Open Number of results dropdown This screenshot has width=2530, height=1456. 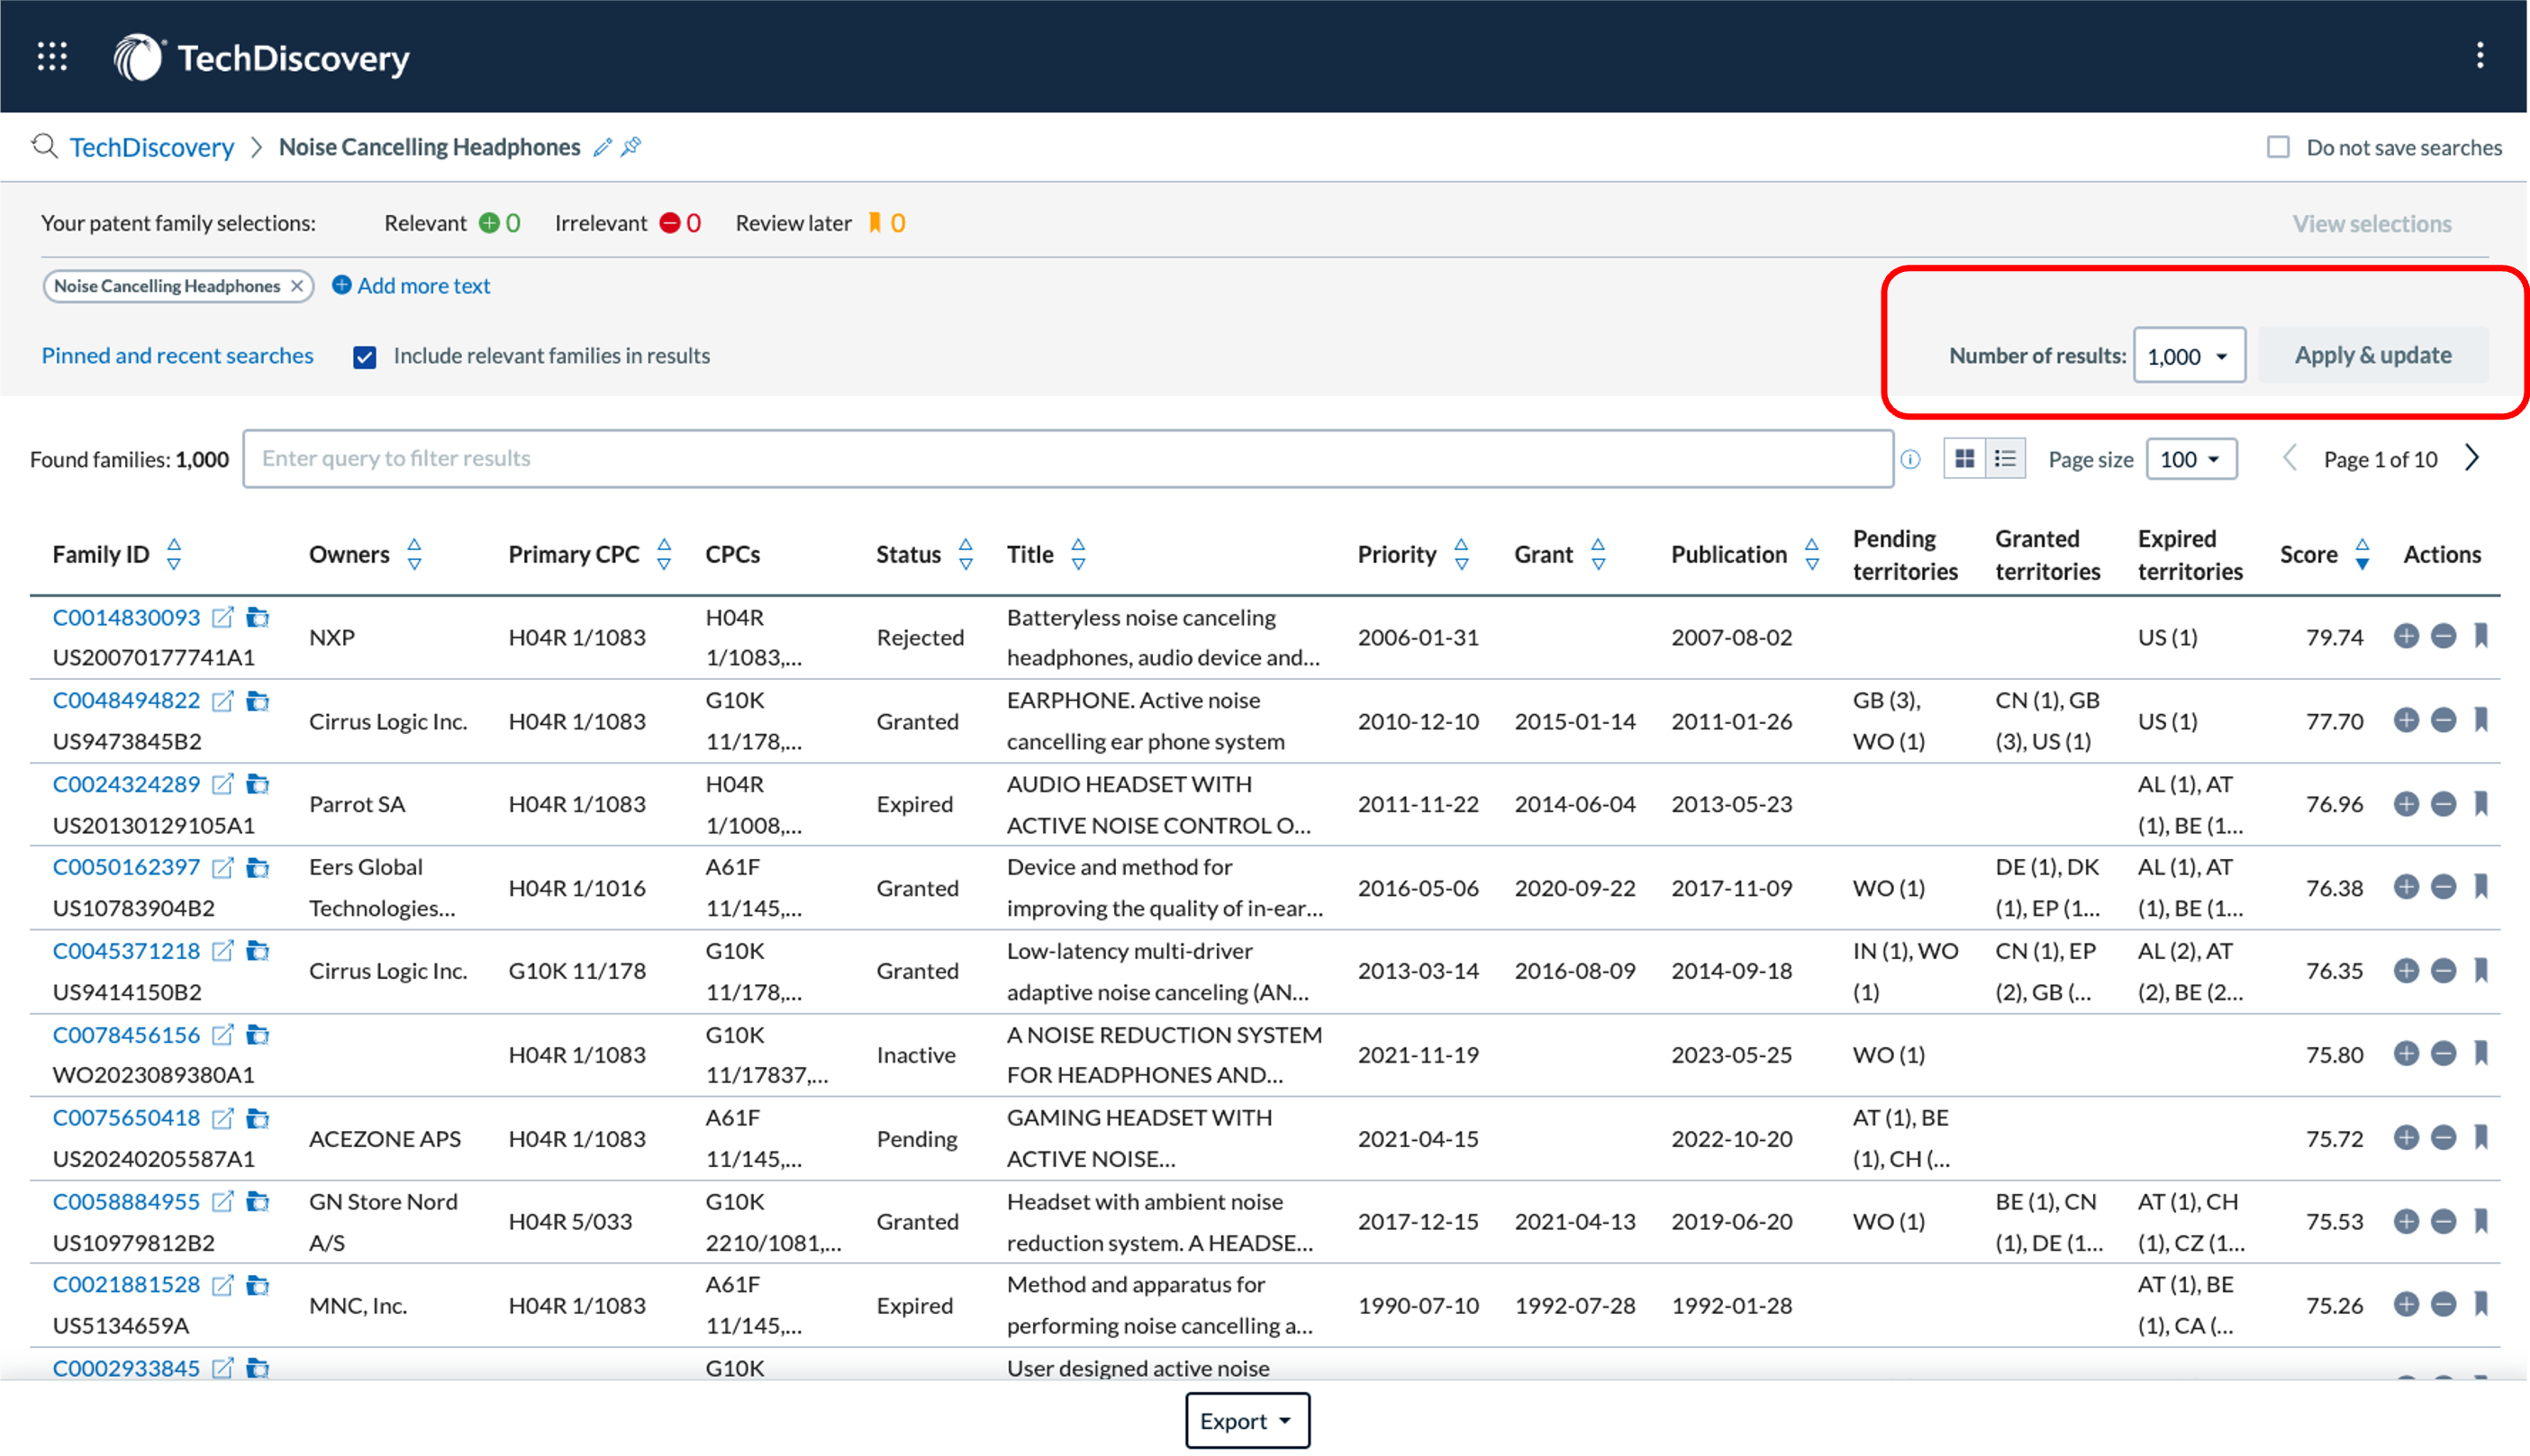click(2189, 356)
